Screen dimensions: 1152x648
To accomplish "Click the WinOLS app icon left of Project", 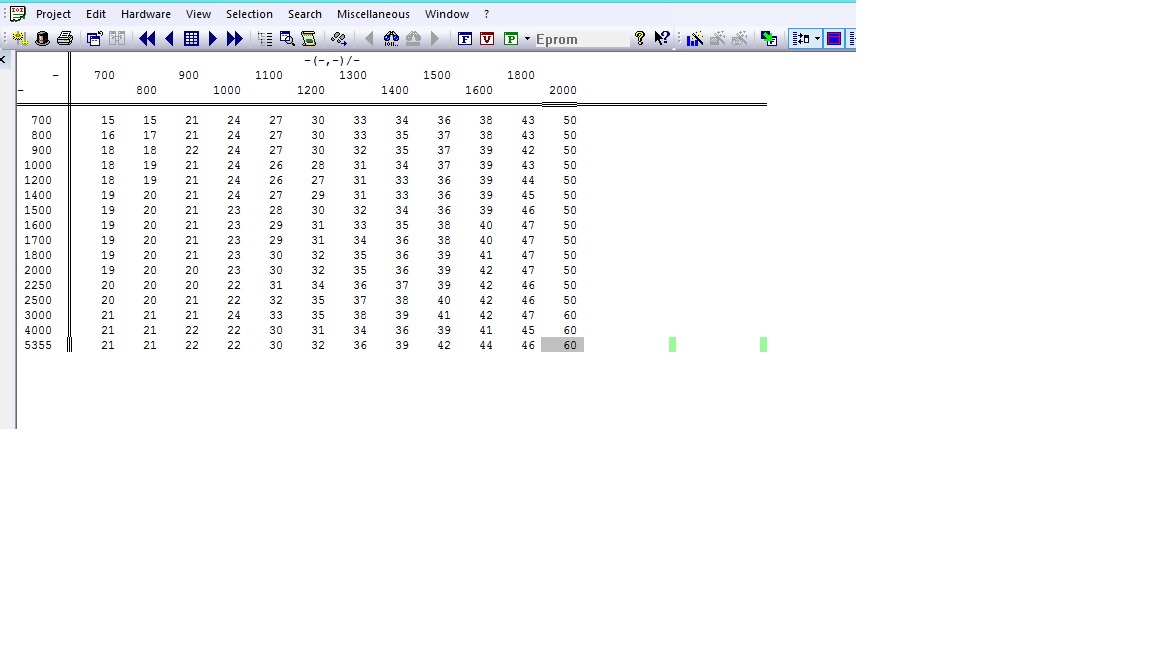I will click(18, 13).
